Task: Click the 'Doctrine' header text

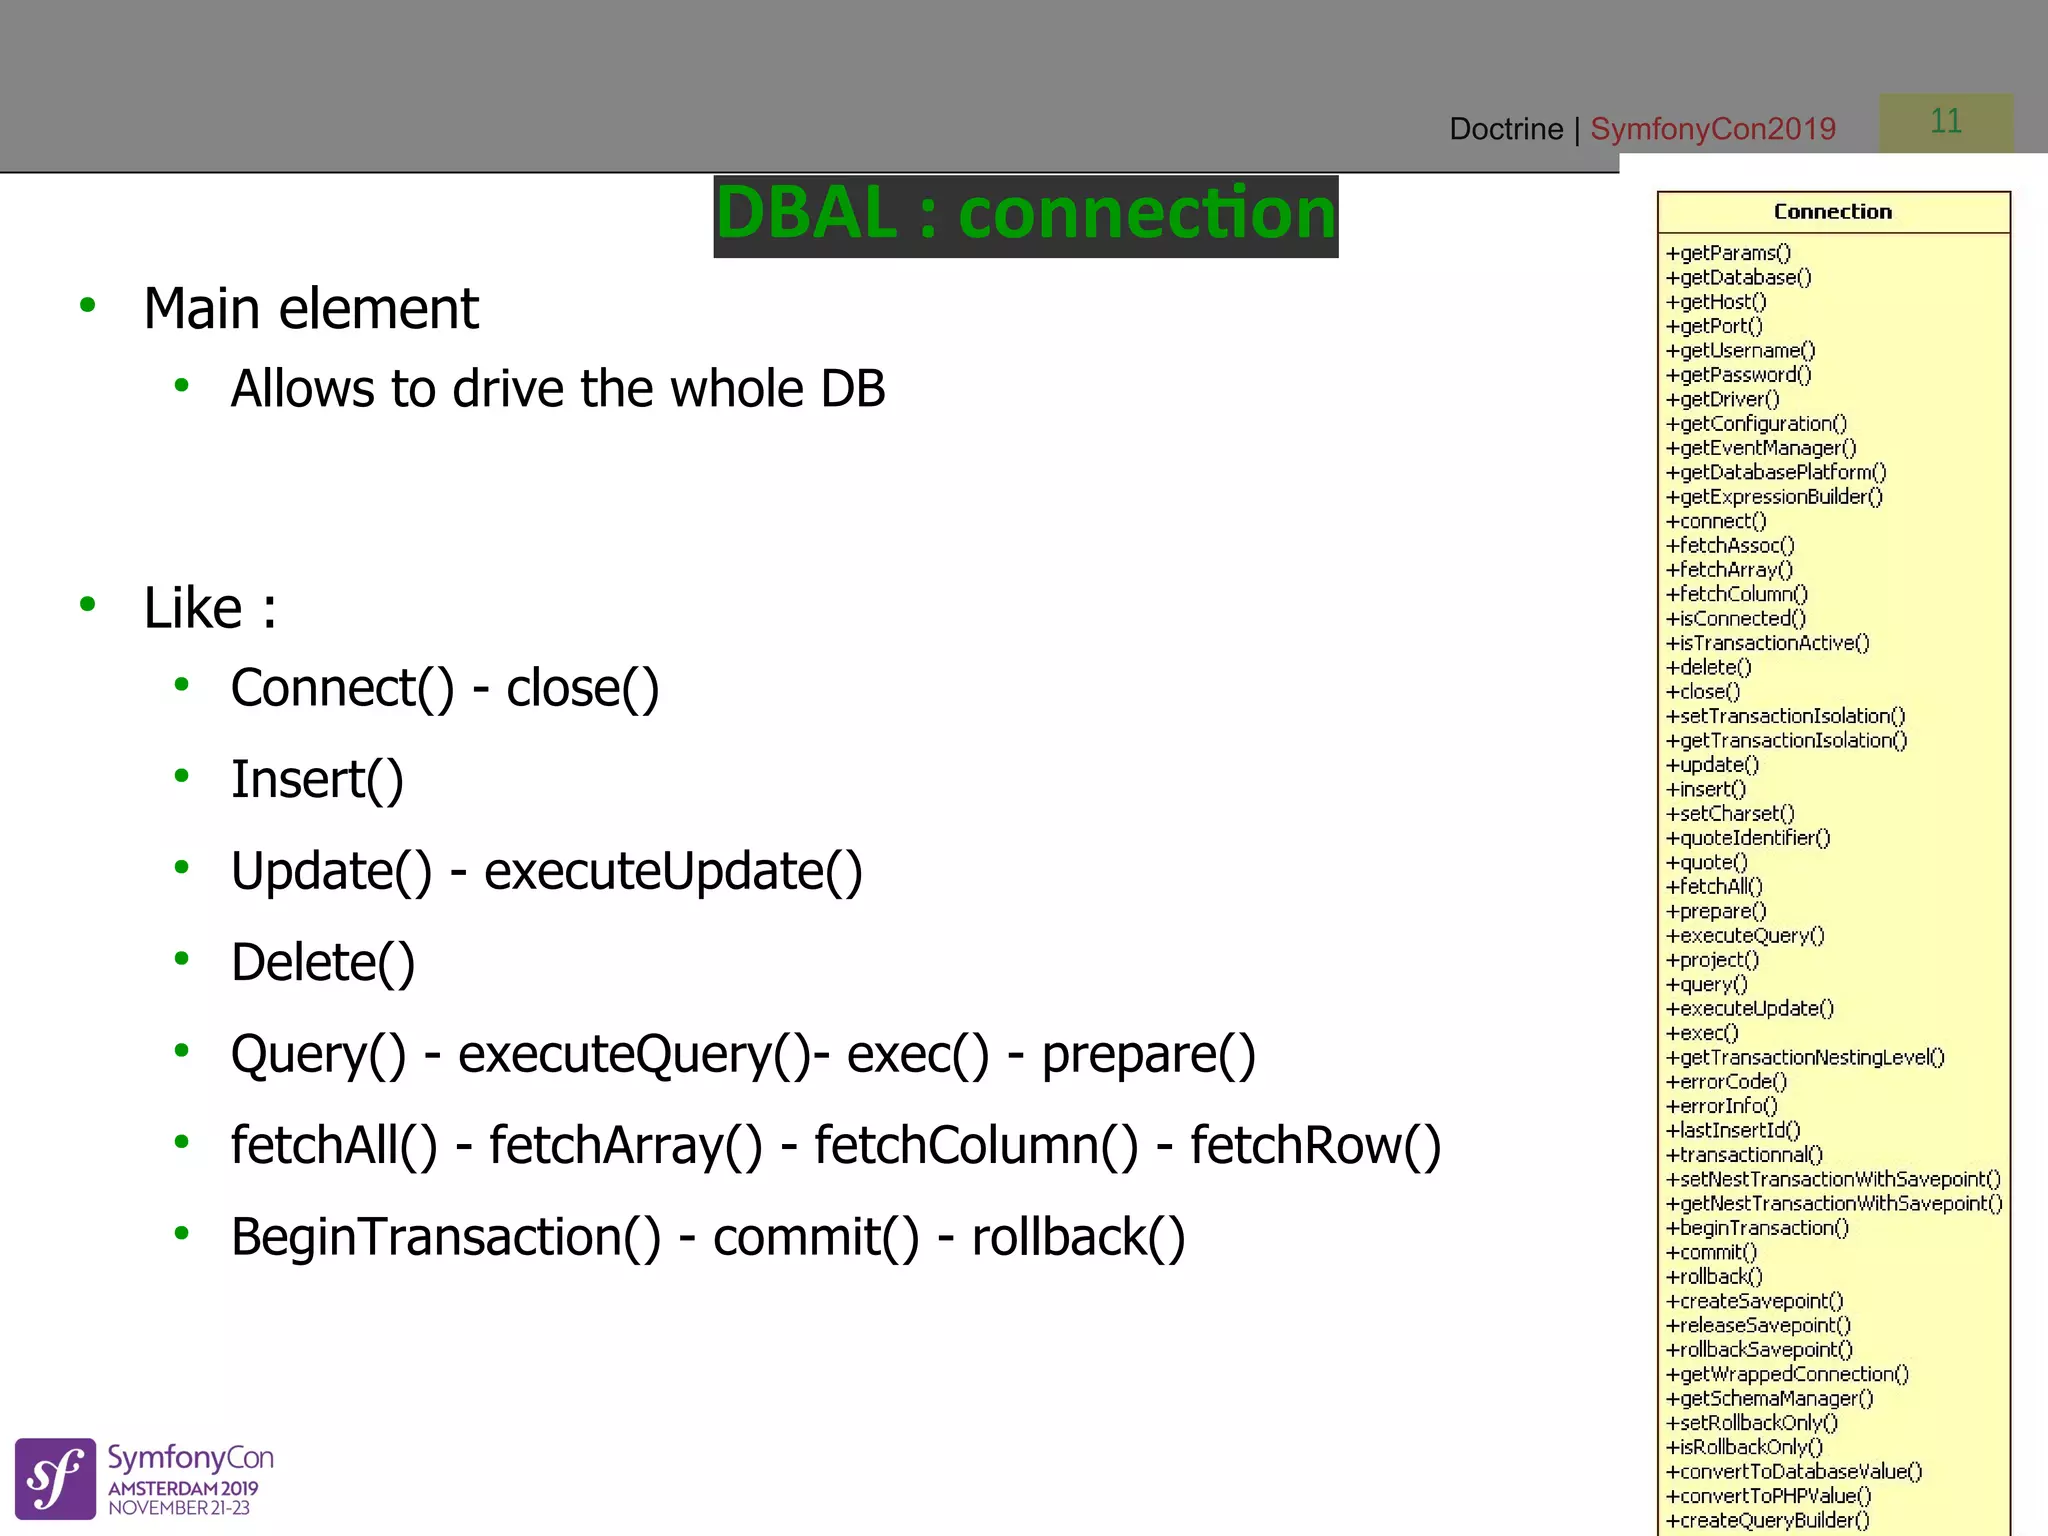Action: tap(1506, 129)
